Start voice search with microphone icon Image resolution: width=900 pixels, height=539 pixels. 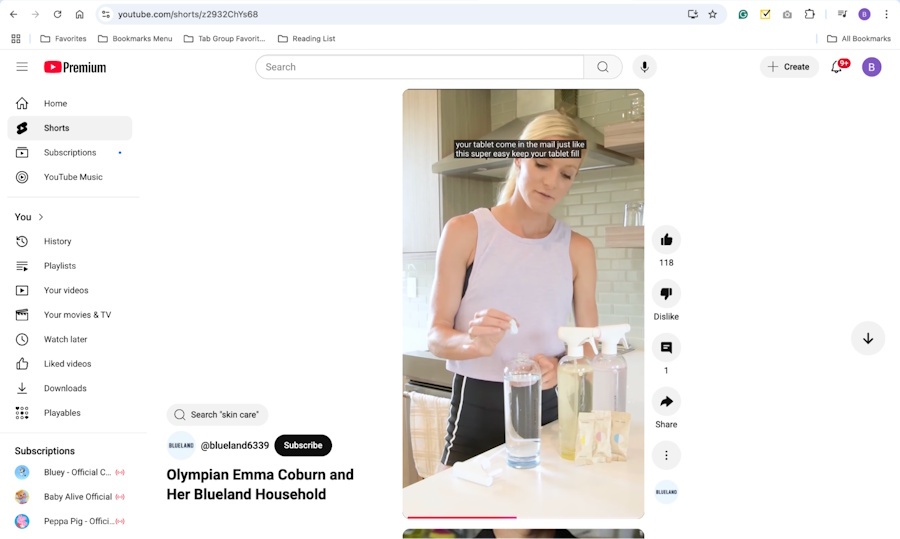pyautogui.click(x=644, y=67)
